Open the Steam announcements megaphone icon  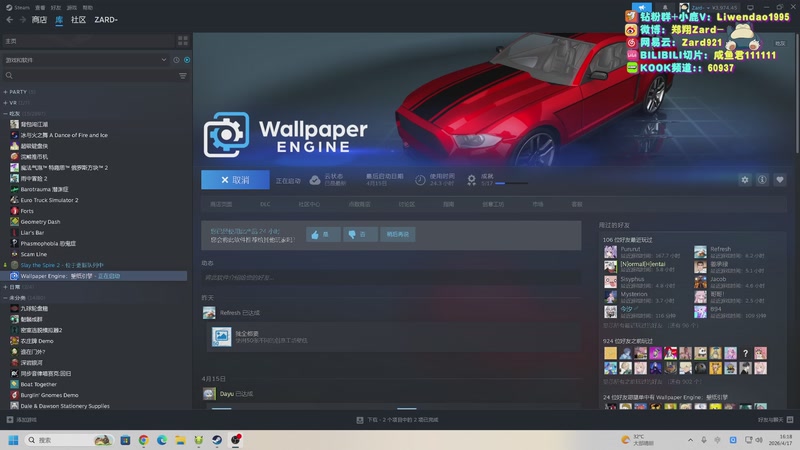coord(641,7)
